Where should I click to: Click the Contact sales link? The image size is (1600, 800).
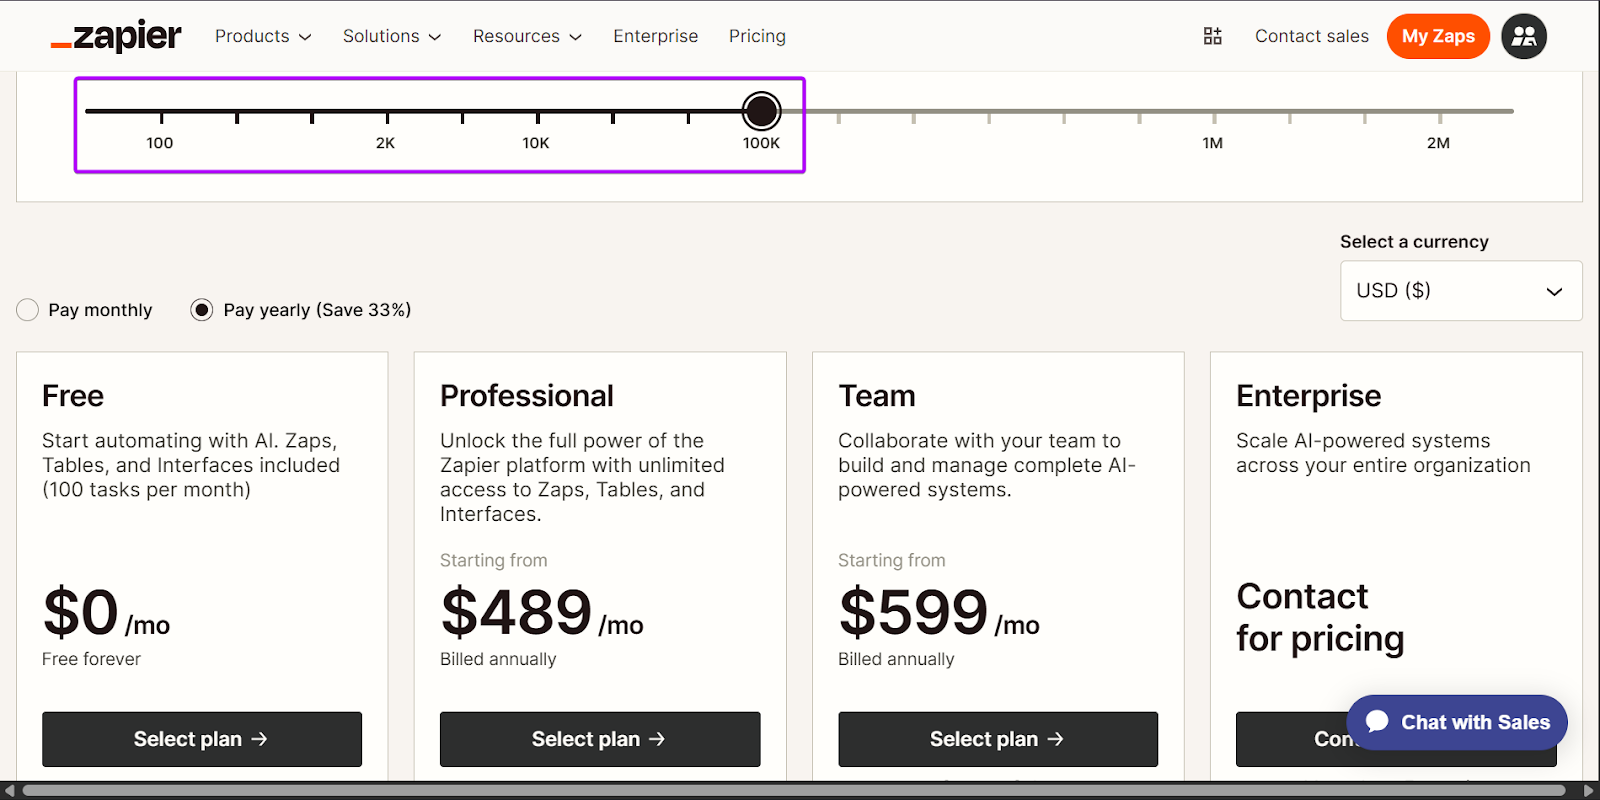pyautogui.click(x=1311, y=36)
